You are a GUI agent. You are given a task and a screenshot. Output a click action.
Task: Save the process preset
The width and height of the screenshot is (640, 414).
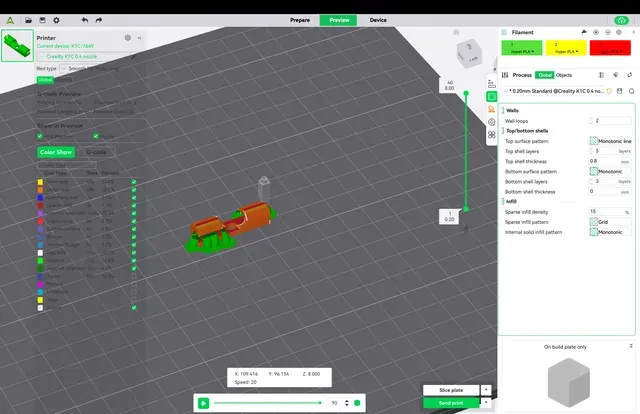pos(620,91)
